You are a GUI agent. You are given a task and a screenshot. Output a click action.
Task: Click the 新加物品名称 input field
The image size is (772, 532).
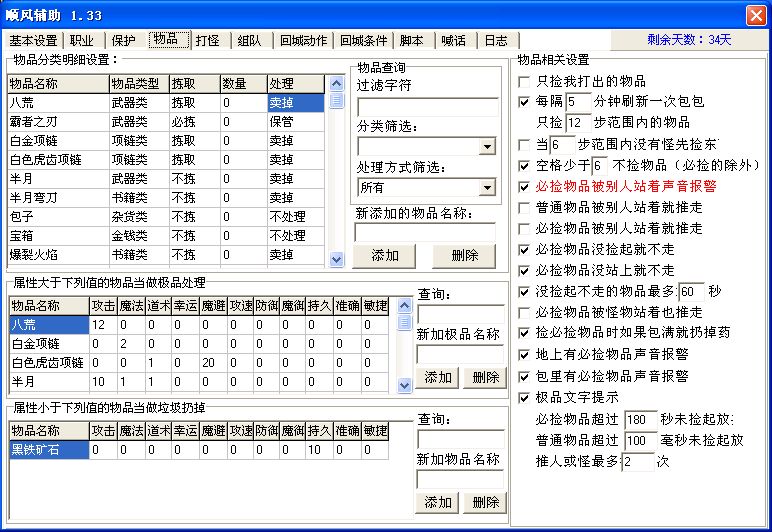pos(460,479)
